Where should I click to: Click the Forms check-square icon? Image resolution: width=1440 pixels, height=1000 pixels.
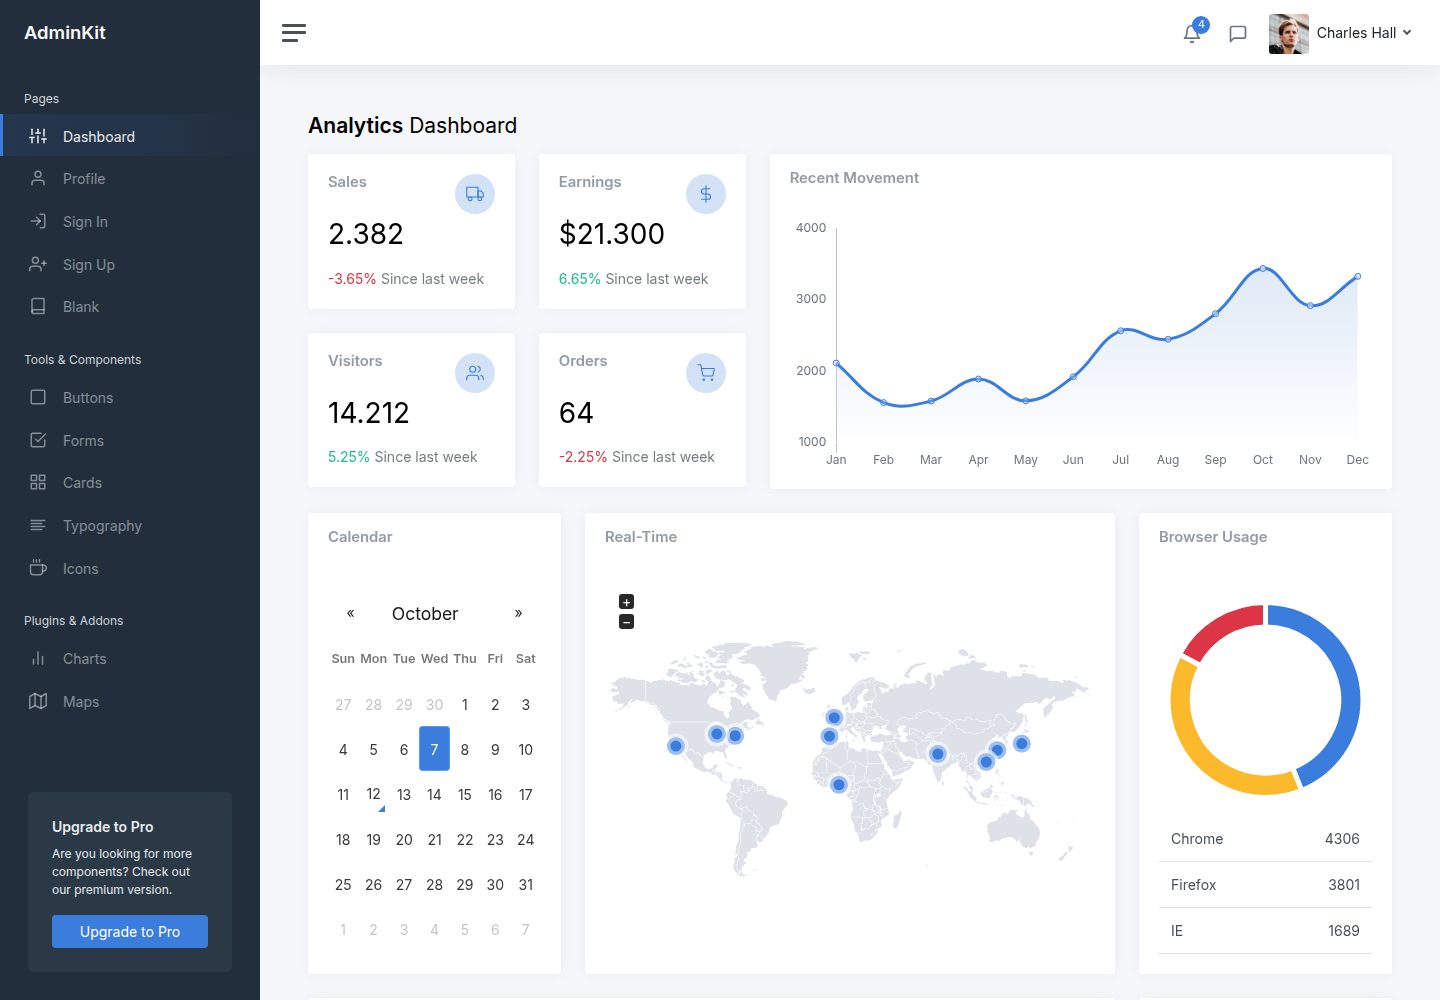pyautogui.click(x=38, y=440)
